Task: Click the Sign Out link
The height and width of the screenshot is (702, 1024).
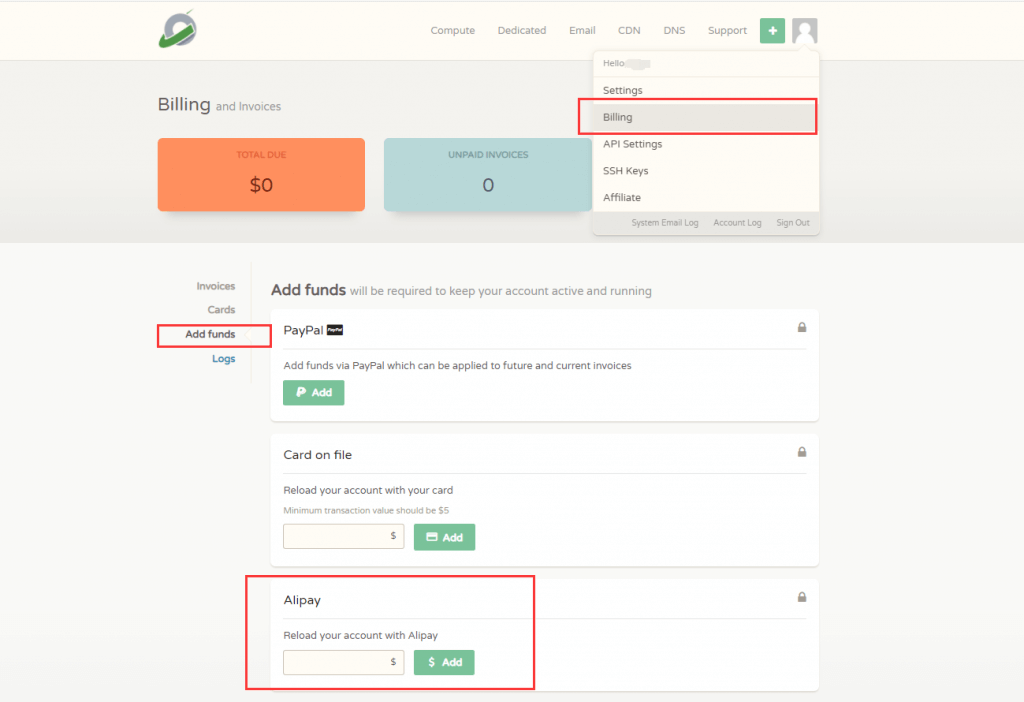Action: tap(793, 223)
